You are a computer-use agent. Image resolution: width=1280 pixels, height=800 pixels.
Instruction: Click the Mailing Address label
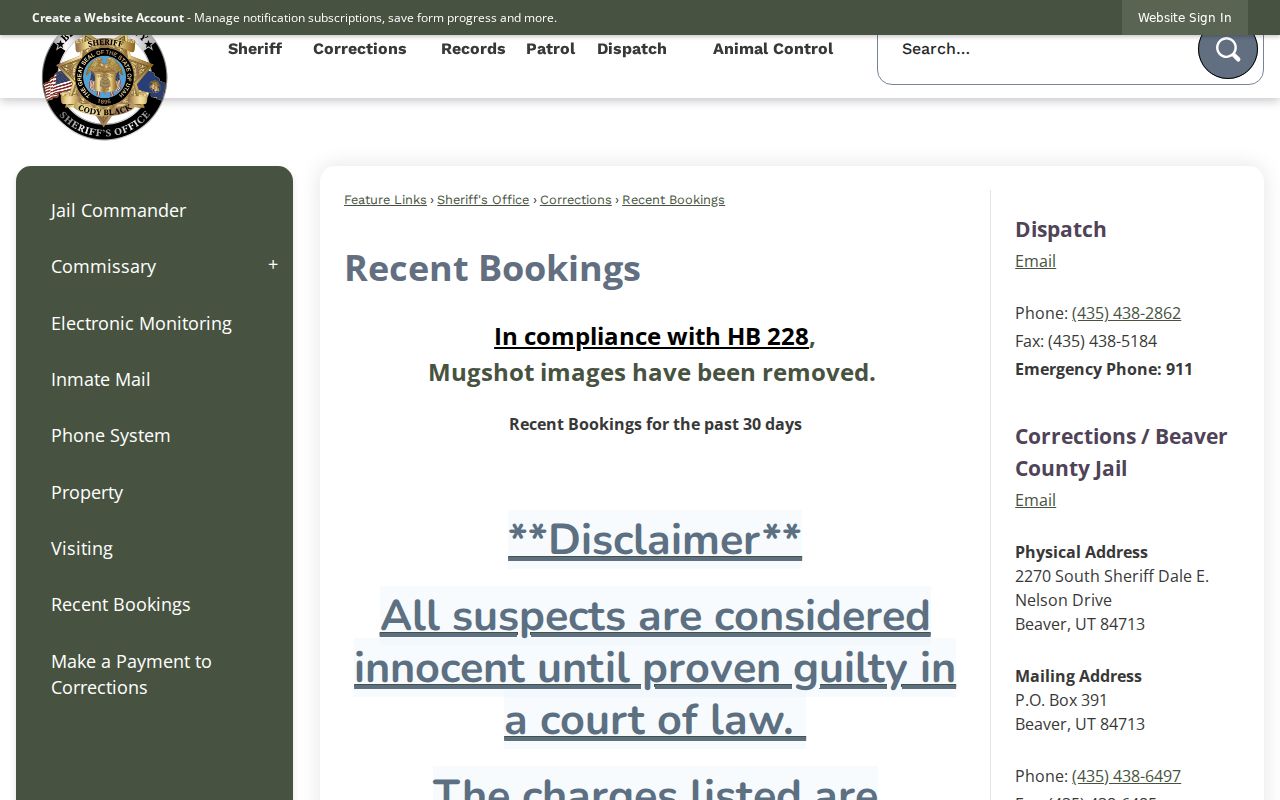tap(1078, 676)
